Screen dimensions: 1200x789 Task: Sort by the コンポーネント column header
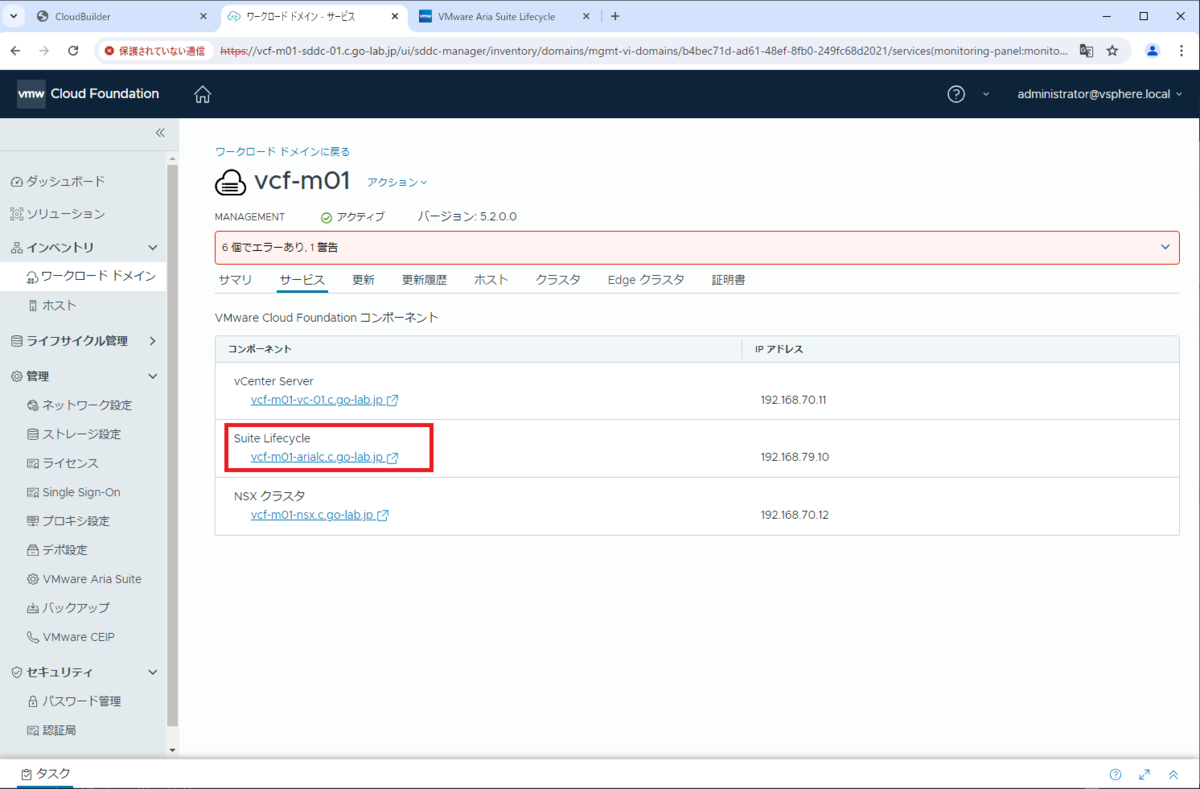(x=260, y=349)
